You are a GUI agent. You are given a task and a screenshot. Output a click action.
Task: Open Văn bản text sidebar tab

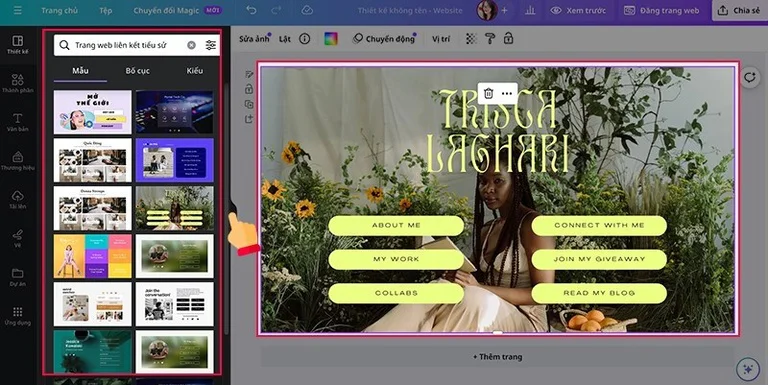pos(18,122)
